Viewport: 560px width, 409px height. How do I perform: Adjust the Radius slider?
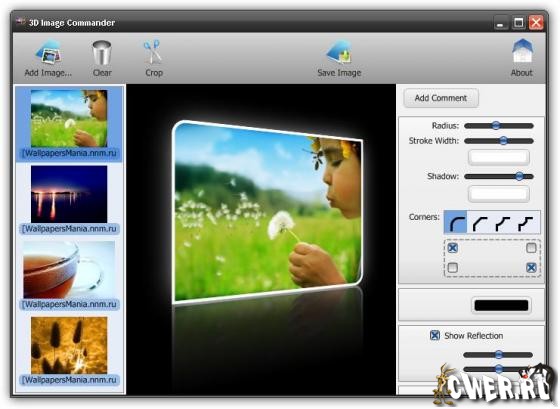pos(499,126)
